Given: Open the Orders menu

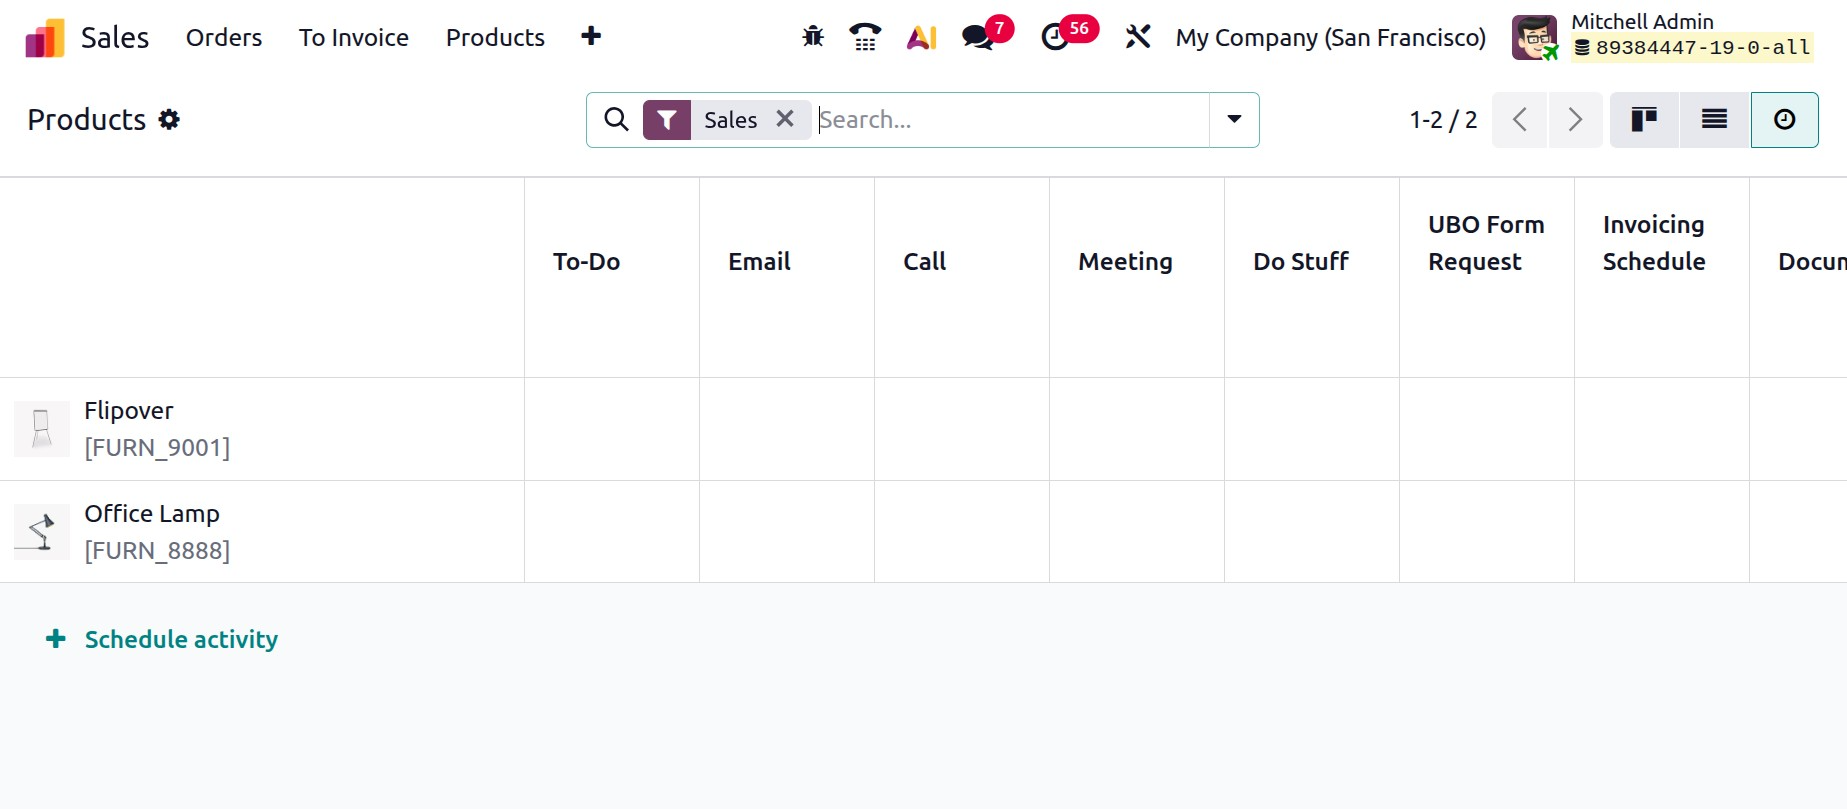Looking at the screenshot, I should (x=224, y=38).
